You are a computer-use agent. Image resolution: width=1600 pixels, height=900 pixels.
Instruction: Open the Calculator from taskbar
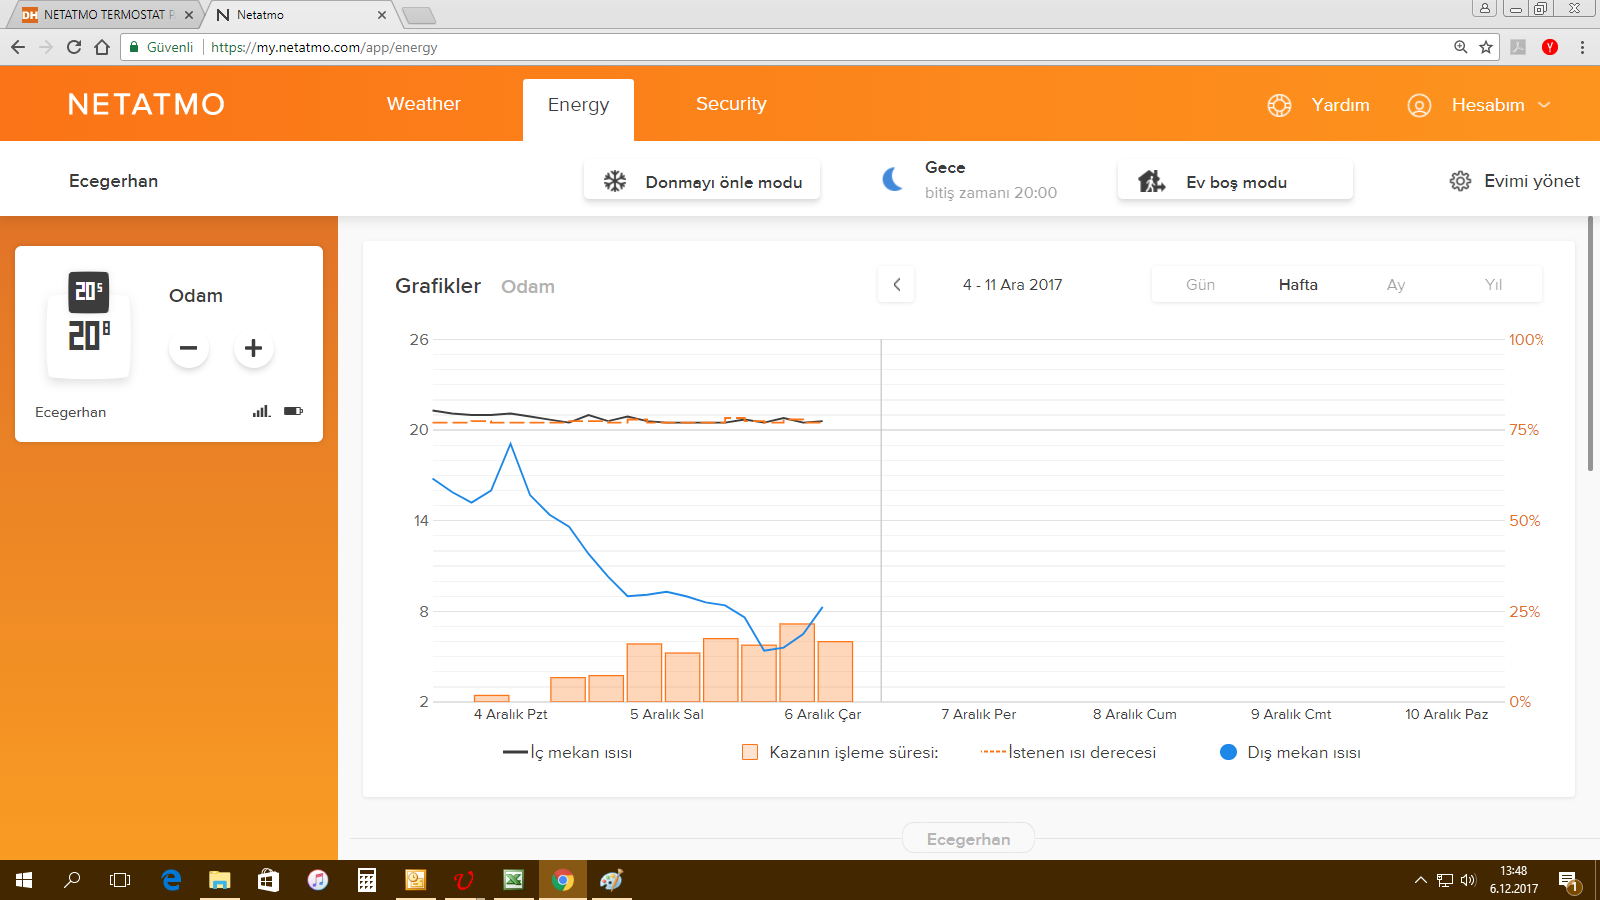(367, 880)
